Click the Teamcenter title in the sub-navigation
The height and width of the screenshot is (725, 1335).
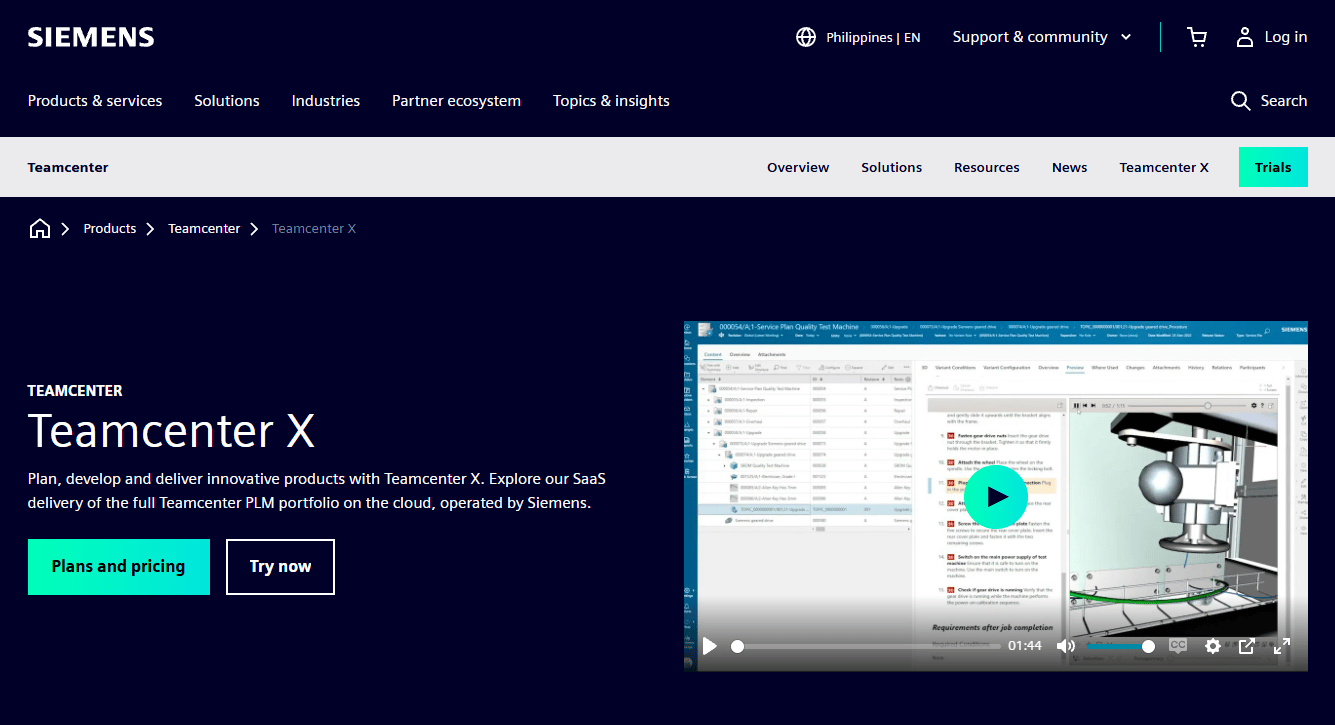[68, 167]
